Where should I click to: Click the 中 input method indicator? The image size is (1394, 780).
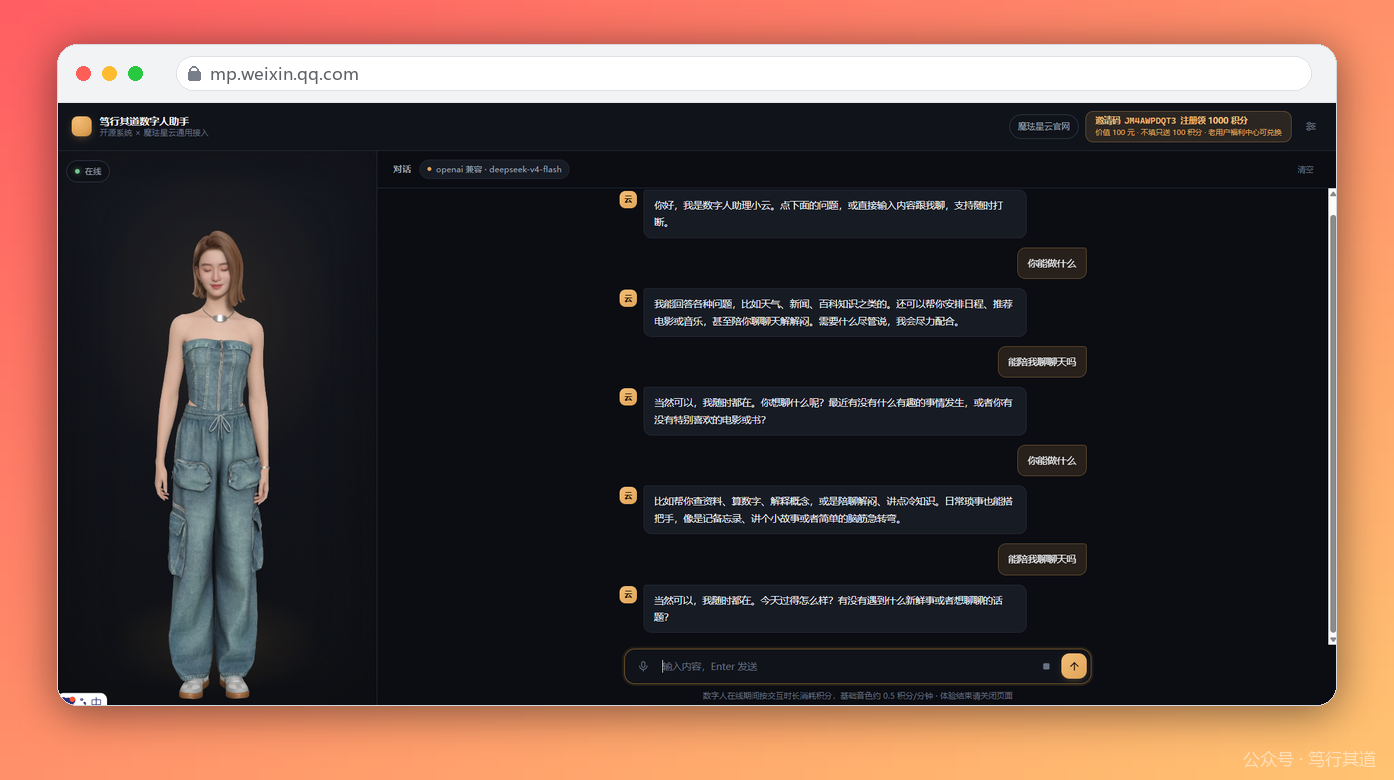tap(97, 702)
